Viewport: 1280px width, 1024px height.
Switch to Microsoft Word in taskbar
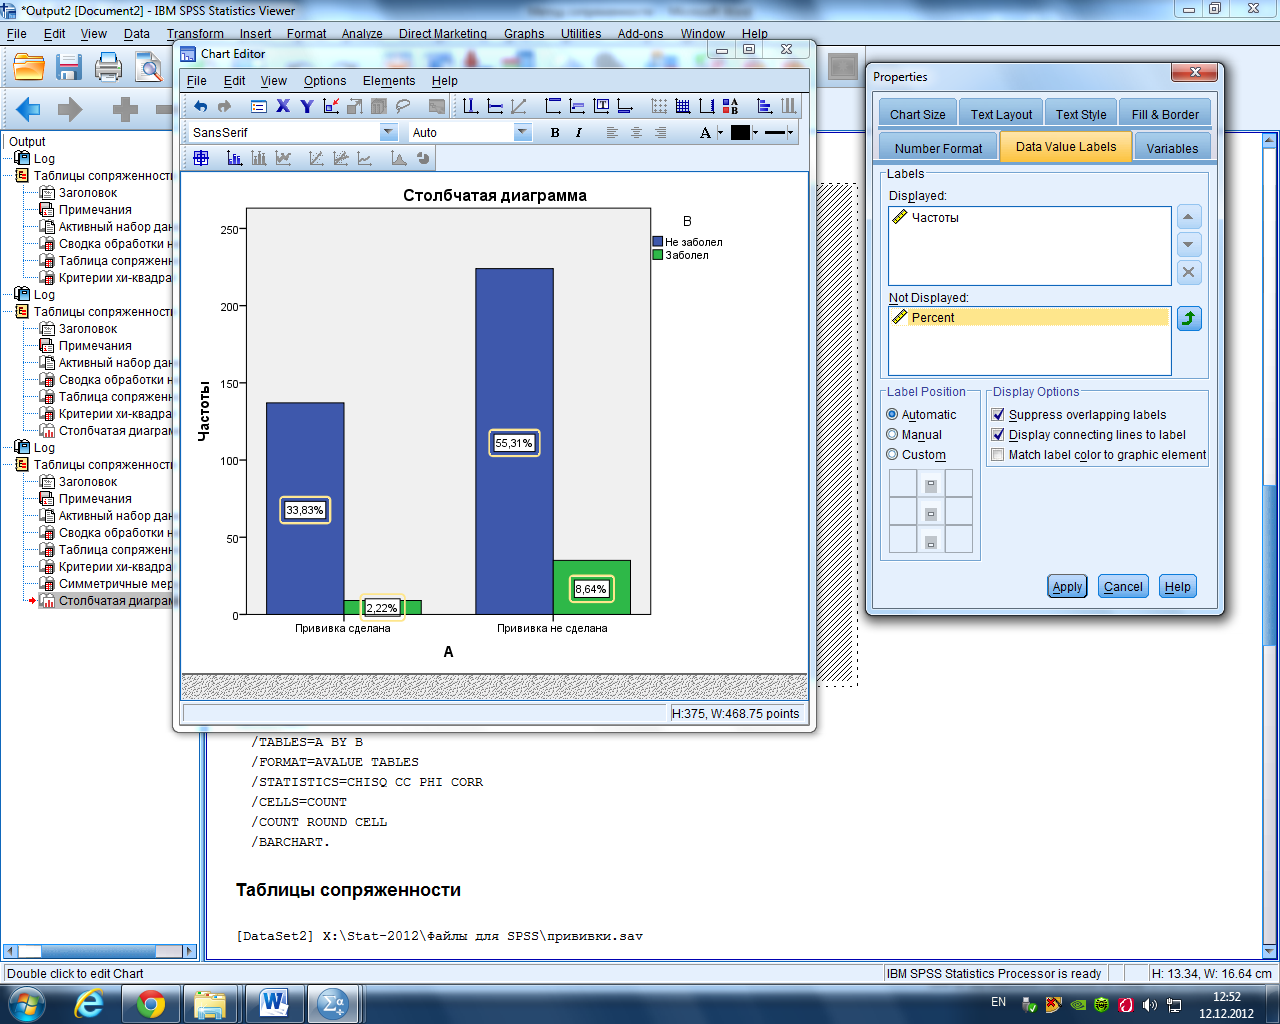coord(273,1003)
